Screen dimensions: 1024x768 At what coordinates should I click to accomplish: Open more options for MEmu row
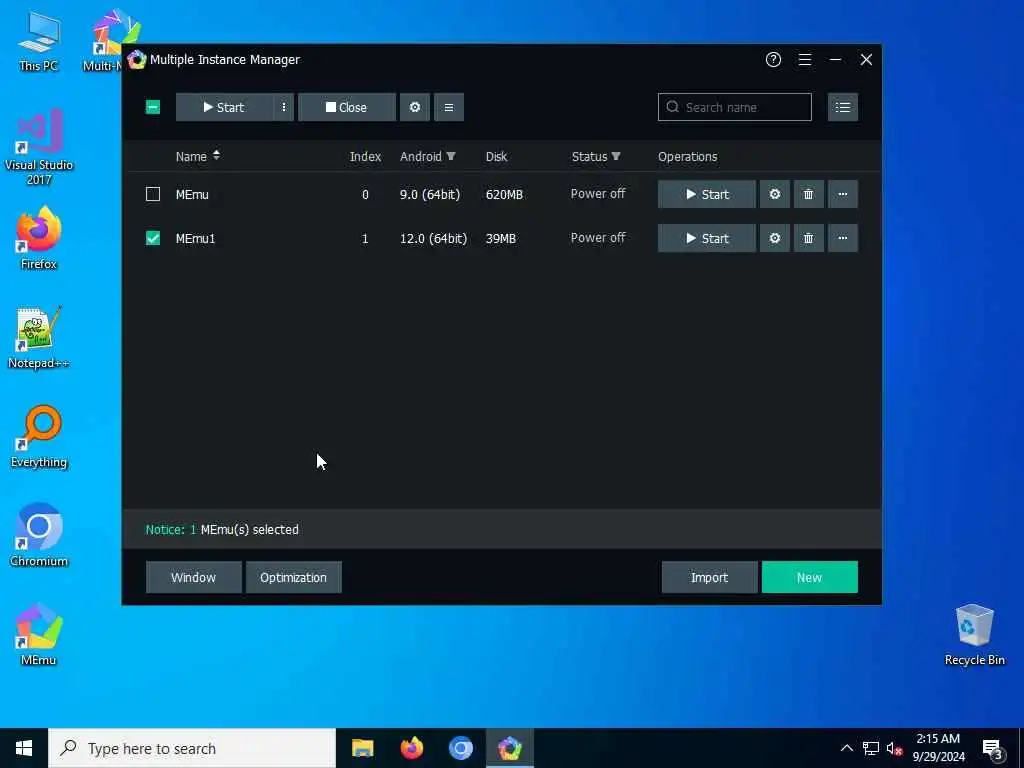(x=842, y=194)
